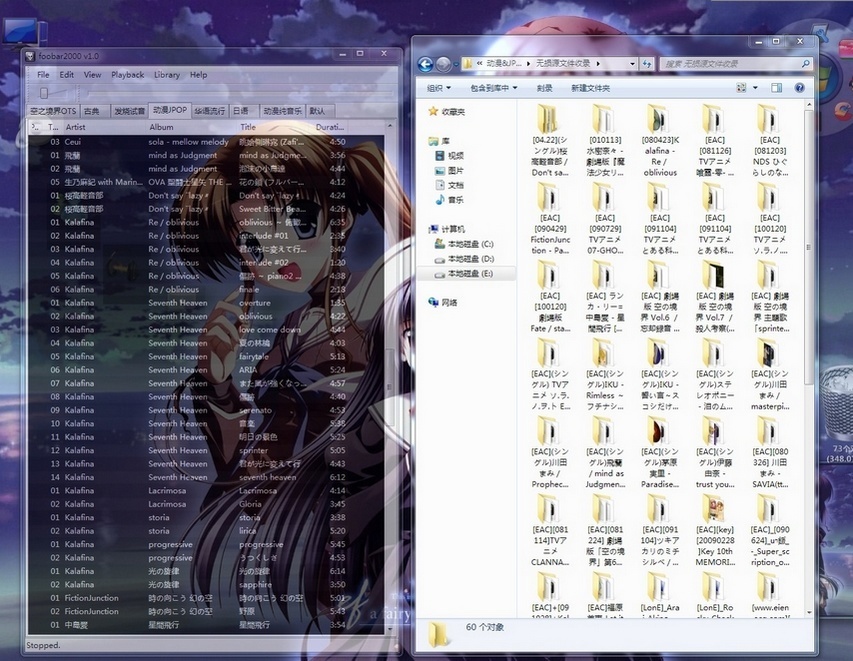Open foobar2000 Edit menu

click(x=66, y=75)
